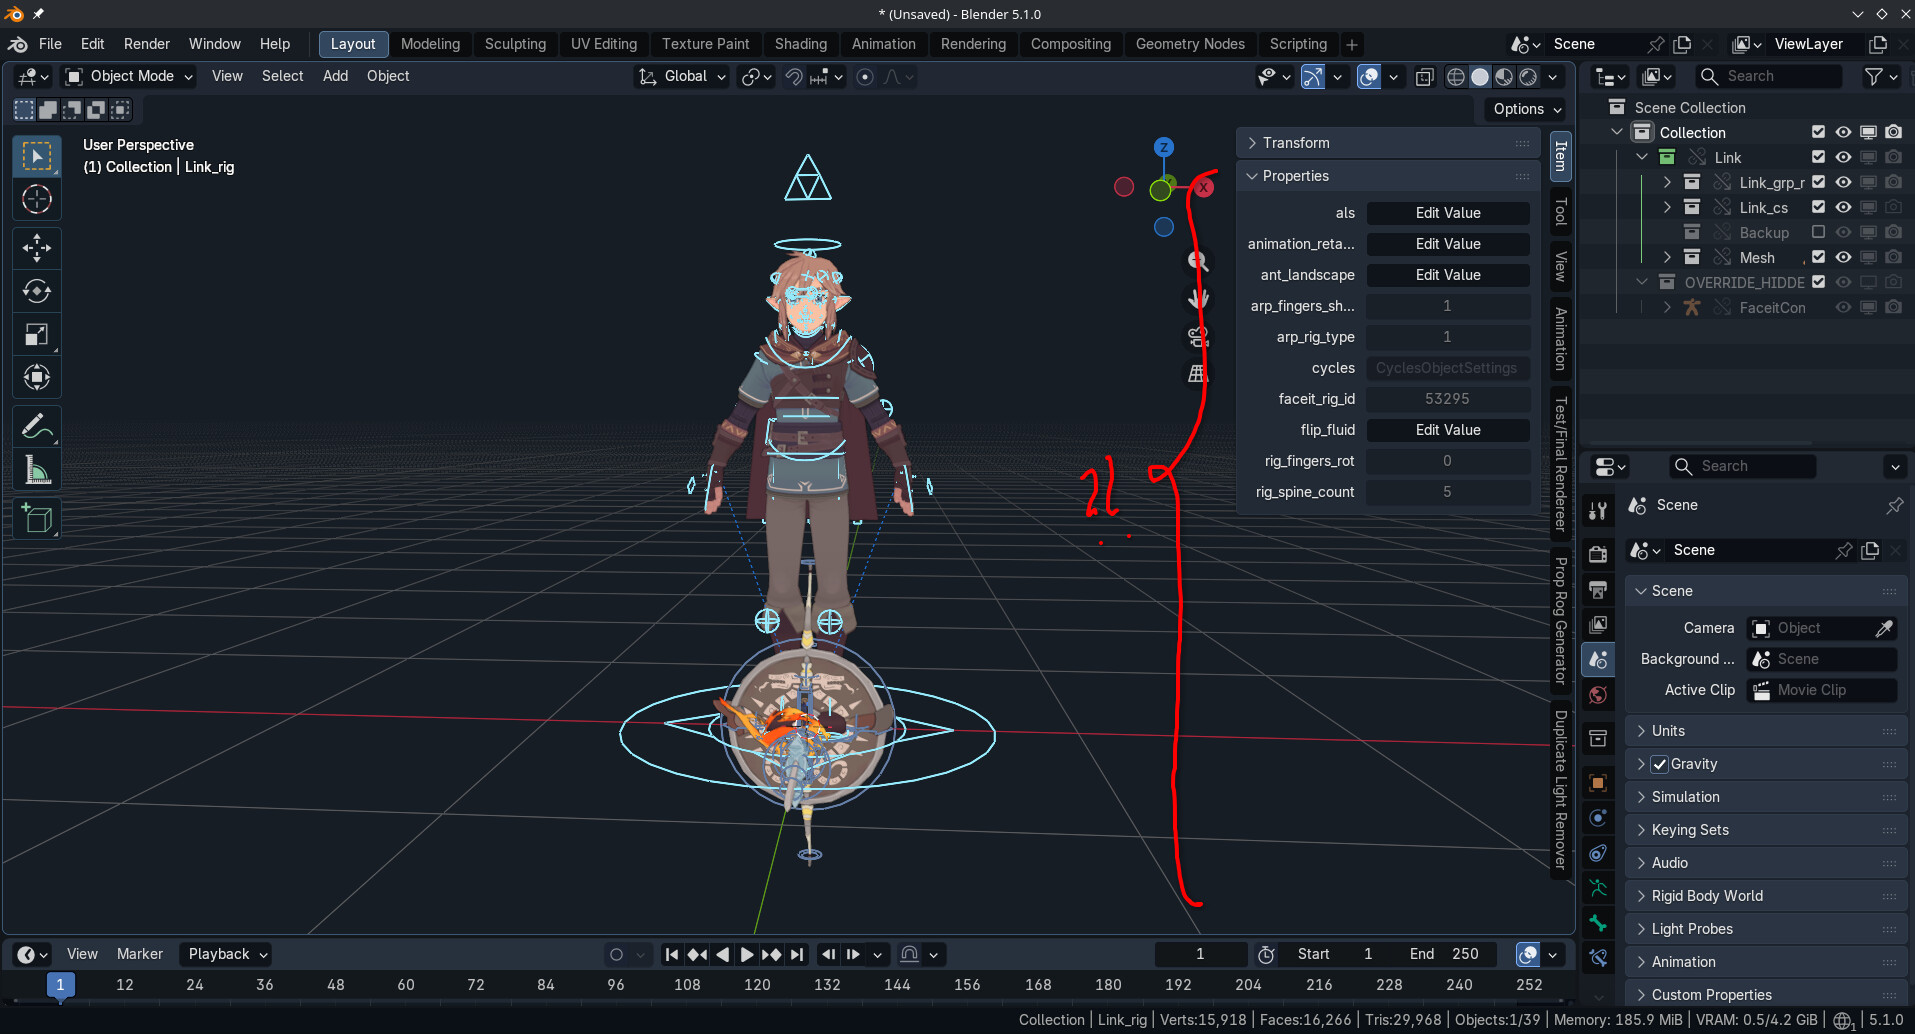Click the rig_spine_count value field

(1448, 492)
